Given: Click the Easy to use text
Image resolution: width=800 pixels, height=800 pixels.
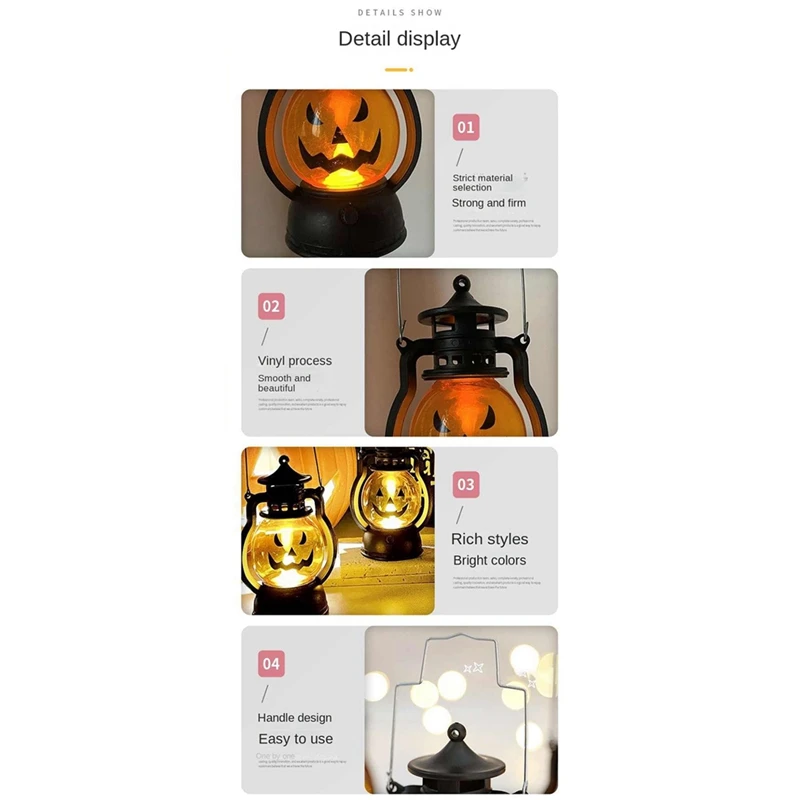Looking at the screenshot, I should click(296, 739).
